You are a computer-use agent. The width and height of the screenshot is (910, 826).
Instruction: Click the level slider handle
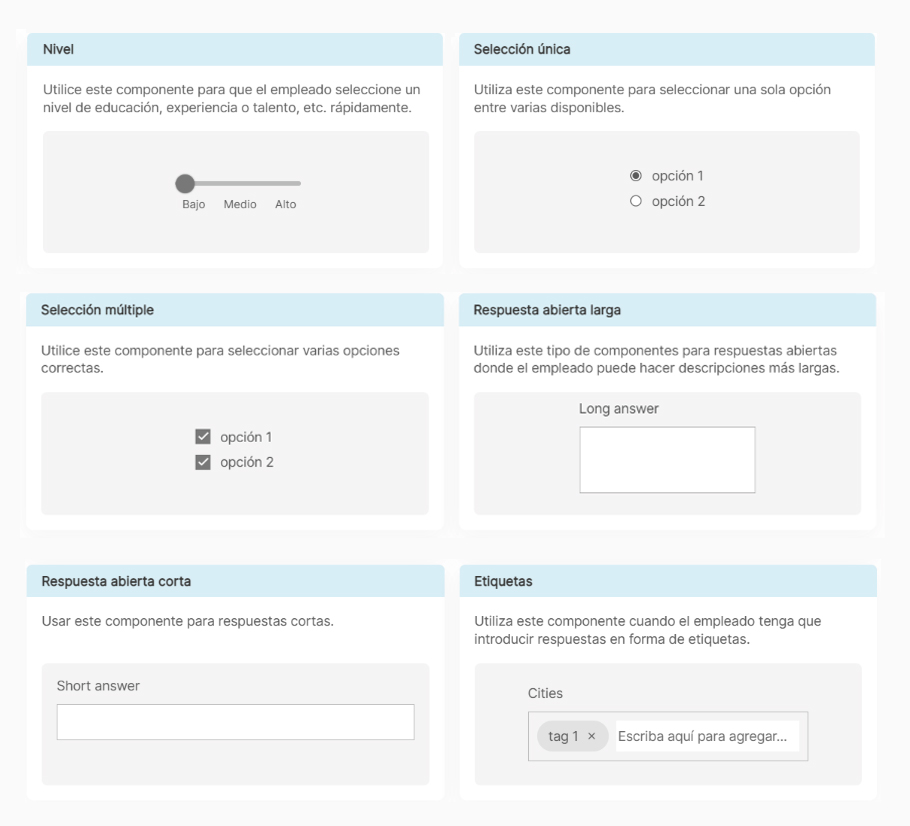pos(185,183)
